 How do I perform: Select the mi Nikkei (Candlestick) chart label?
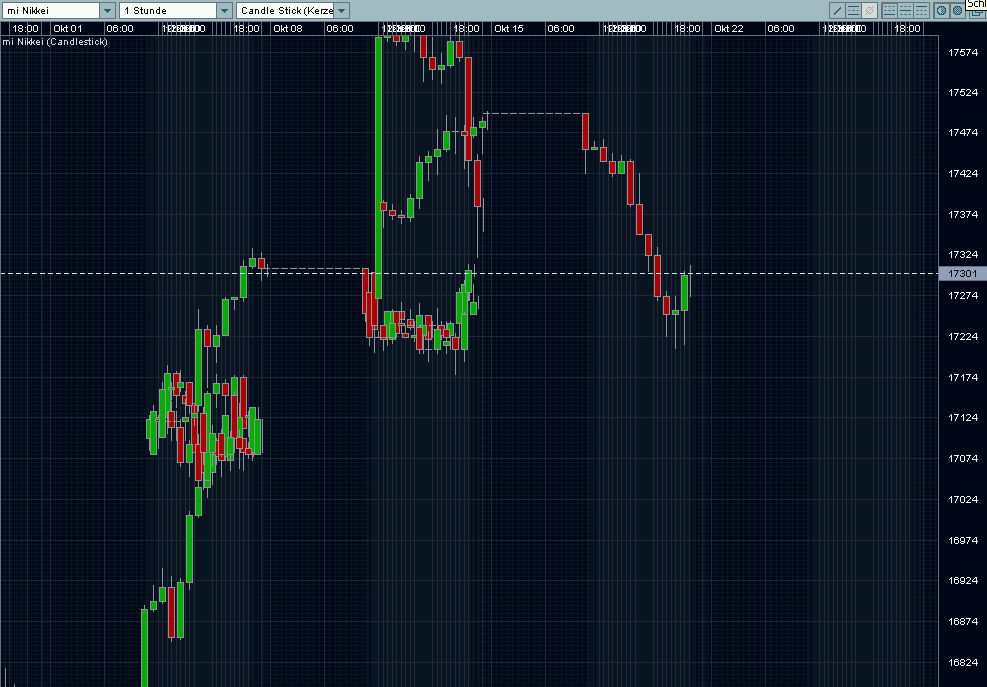tap(55, 42)
